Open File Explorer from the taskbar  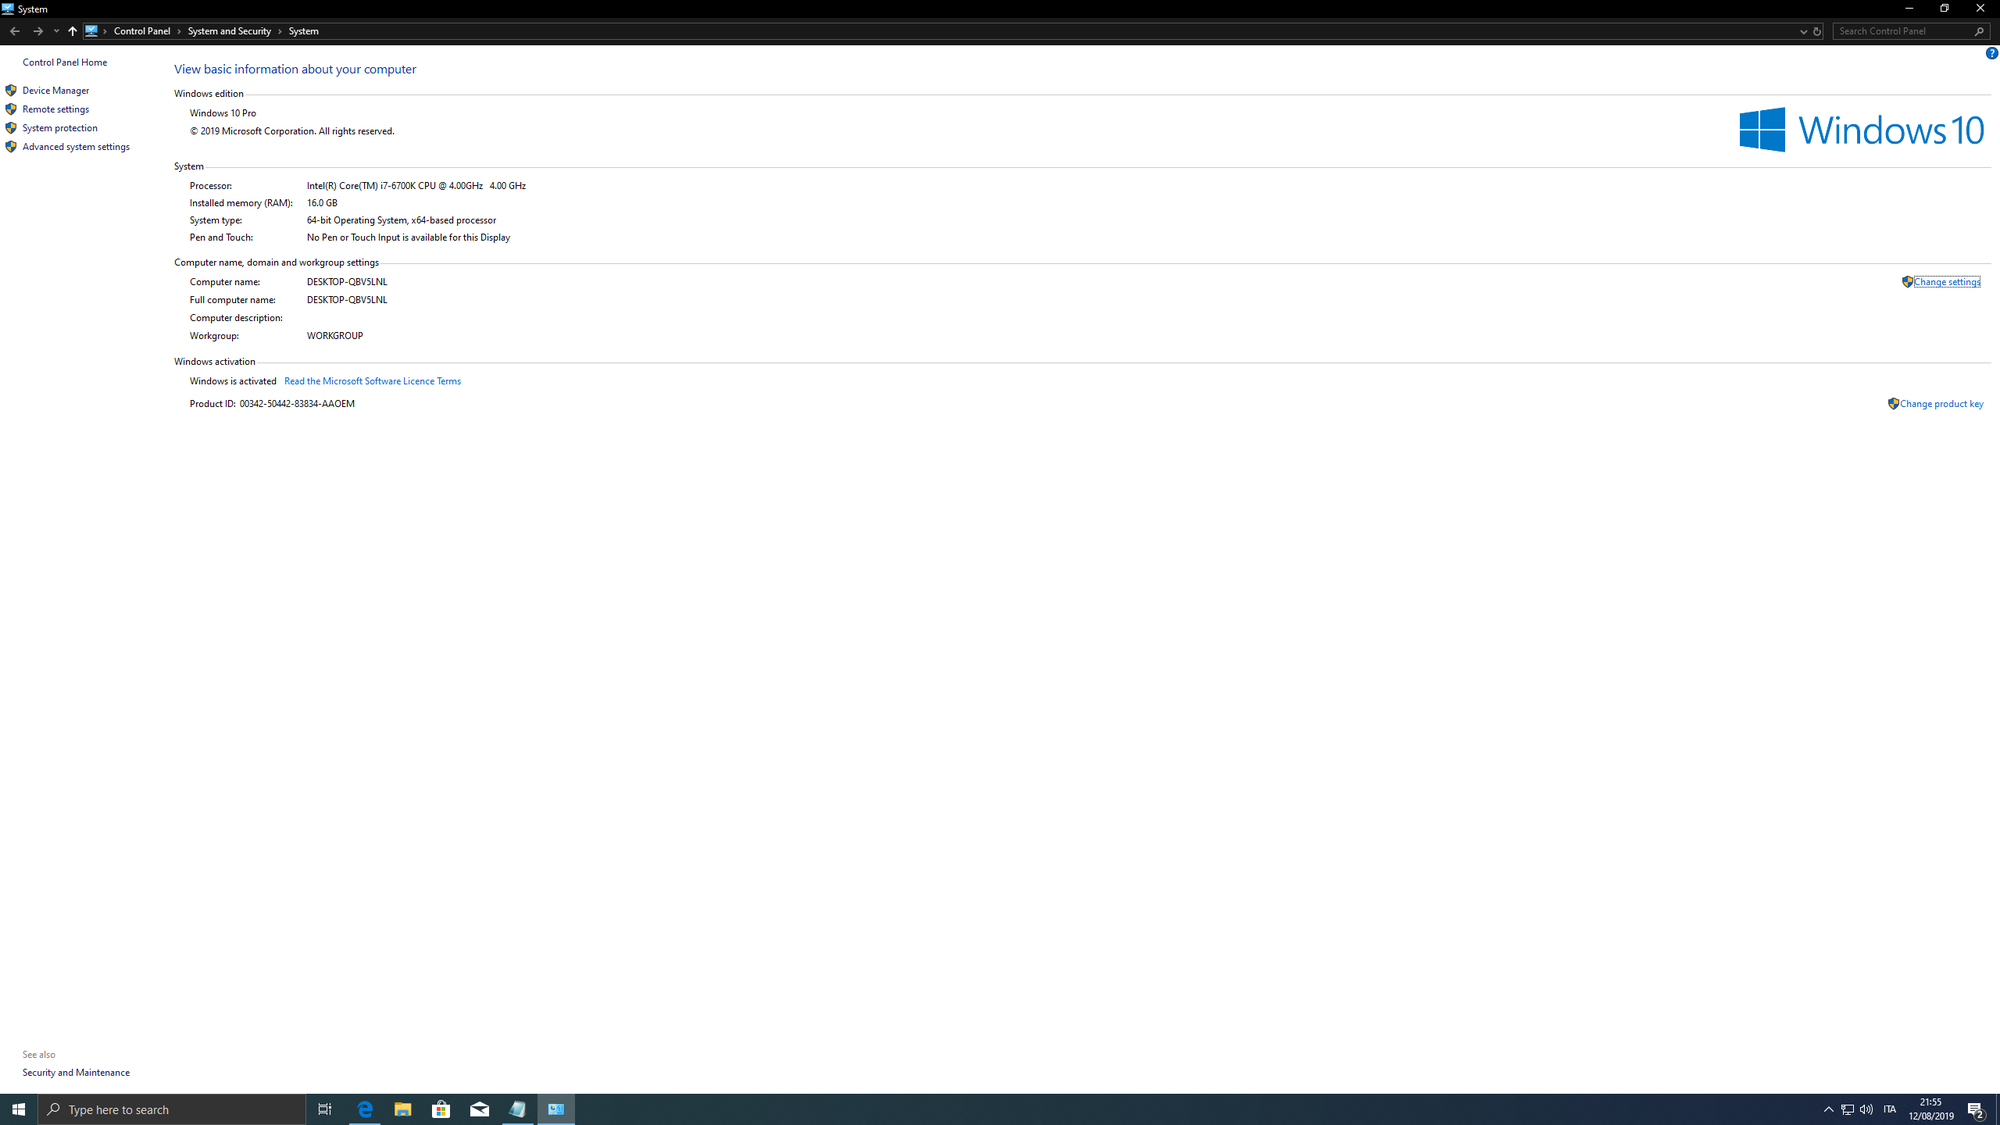pos(403,1109)
